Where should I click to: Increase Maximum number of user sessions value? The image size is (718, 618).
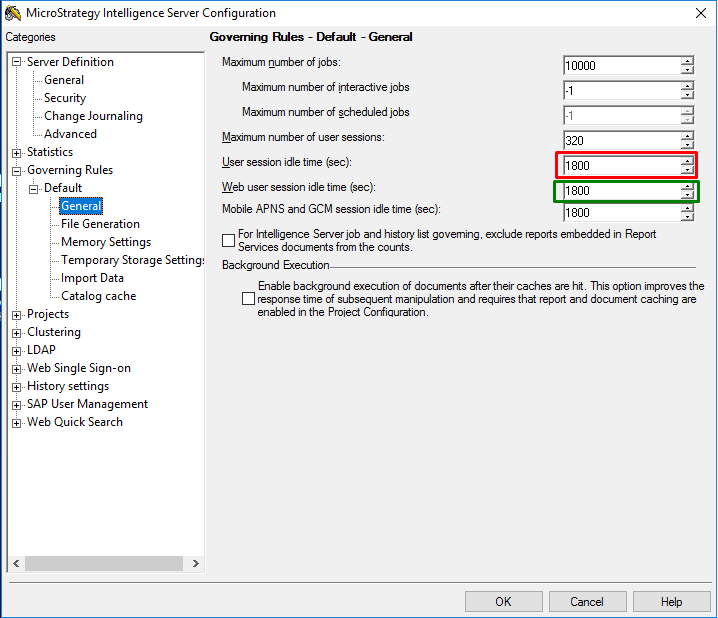point(687,136)
